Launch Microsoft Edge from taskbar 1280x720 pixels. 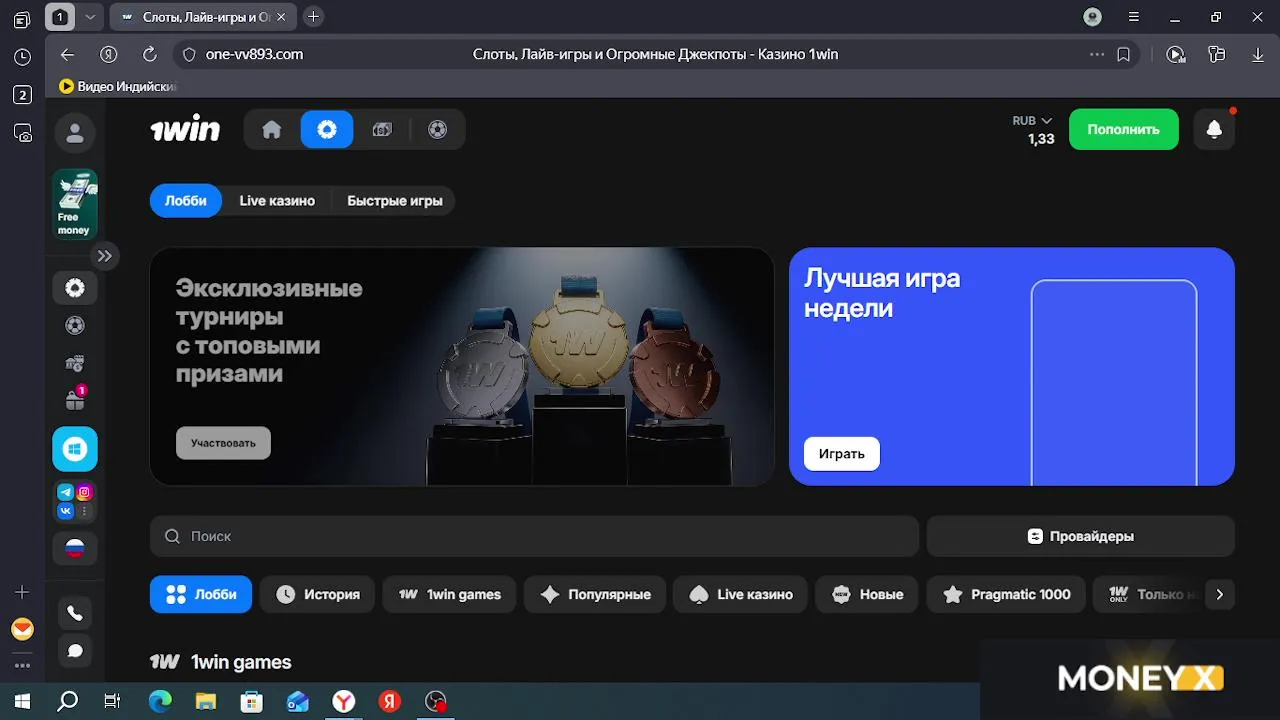160,701
